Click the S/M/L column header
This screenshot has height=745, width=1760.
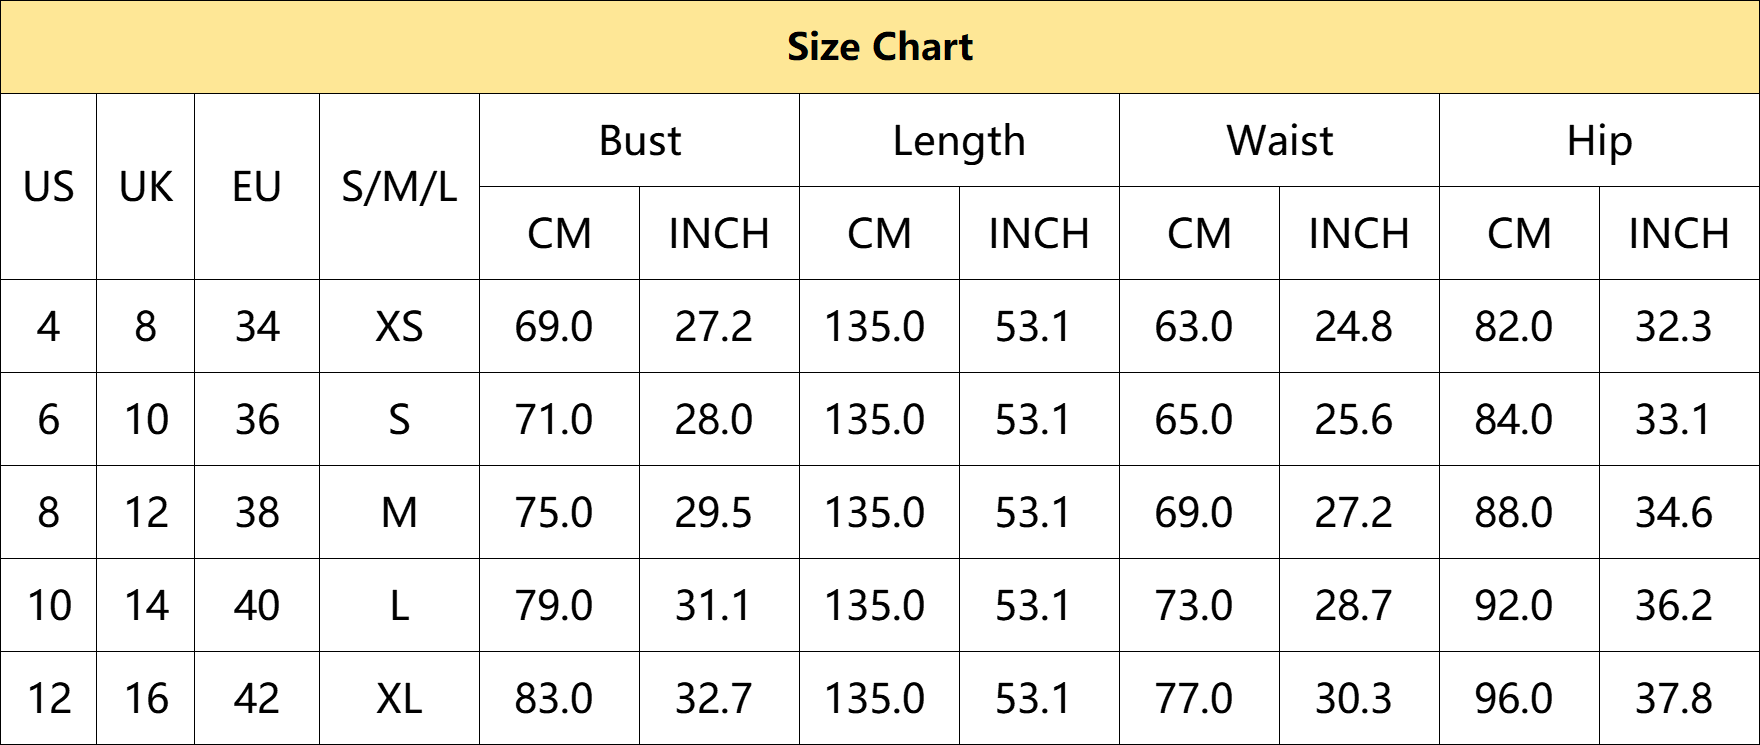tap(399, 187)
